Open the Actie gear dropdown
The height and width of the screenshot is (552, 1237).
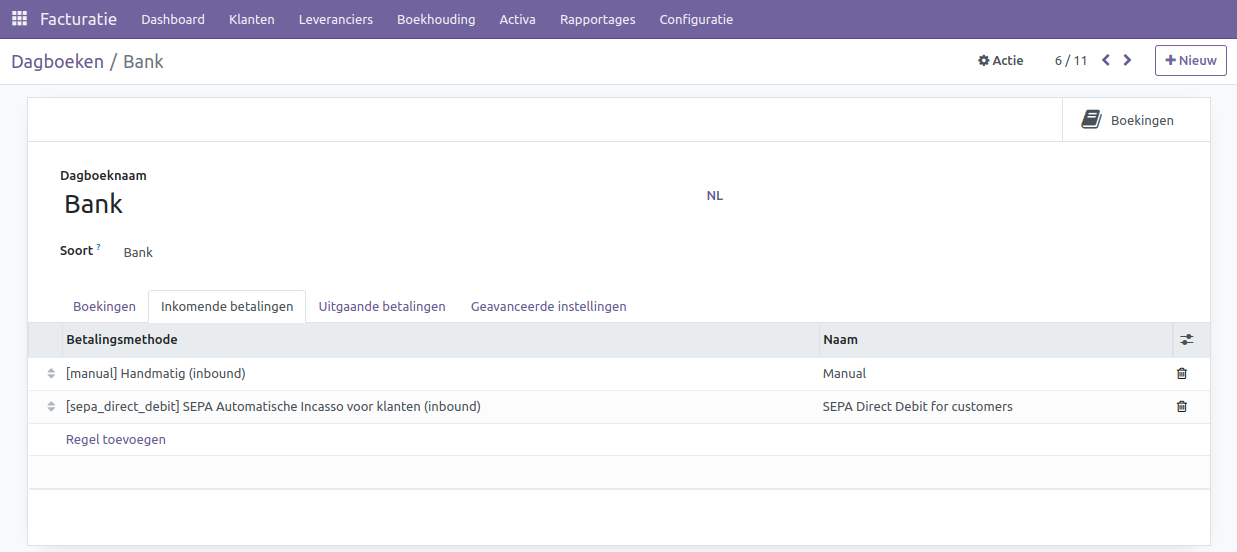click(1000, 61)
